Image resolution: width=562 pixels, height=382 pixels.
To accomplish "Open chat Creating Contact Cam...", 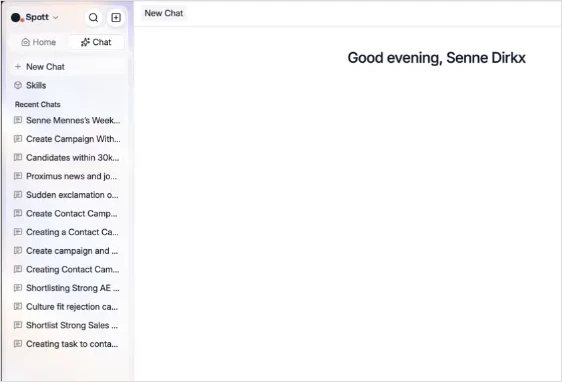I will pos(69,269).
